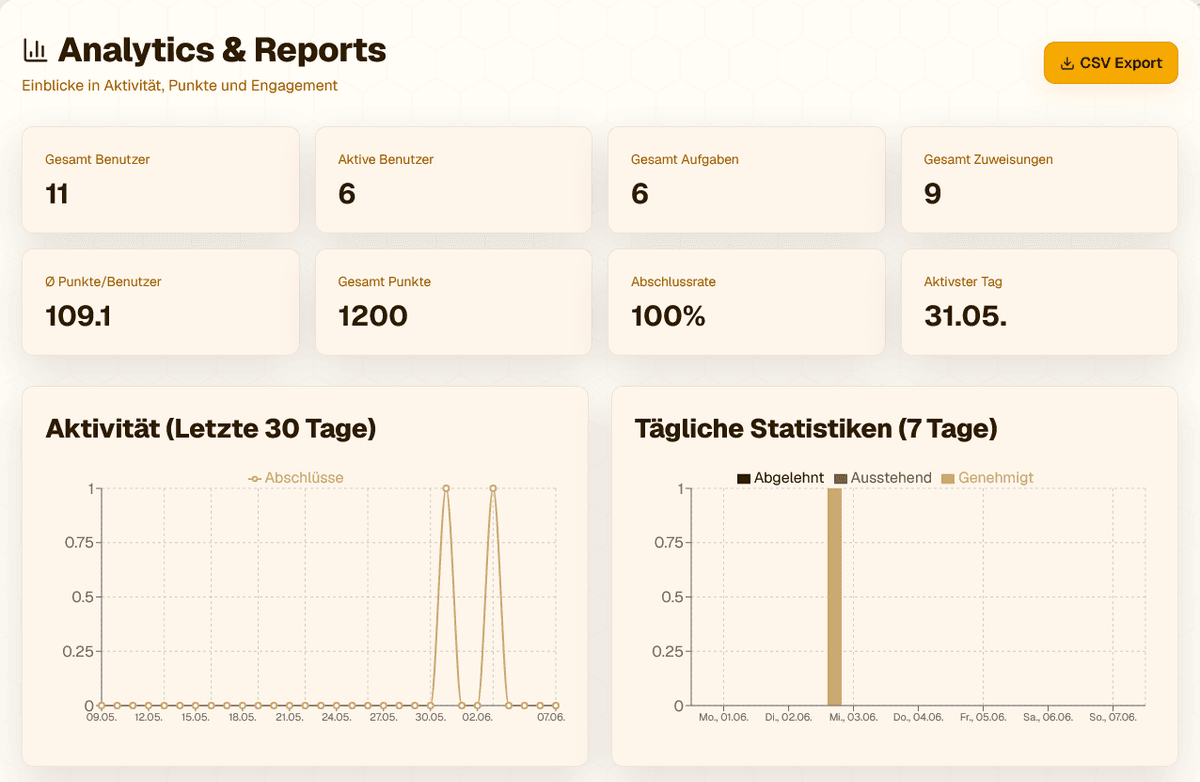Click the bar chart icon beside Analytics title
The image size is (1200, 782).
[35, 49]
